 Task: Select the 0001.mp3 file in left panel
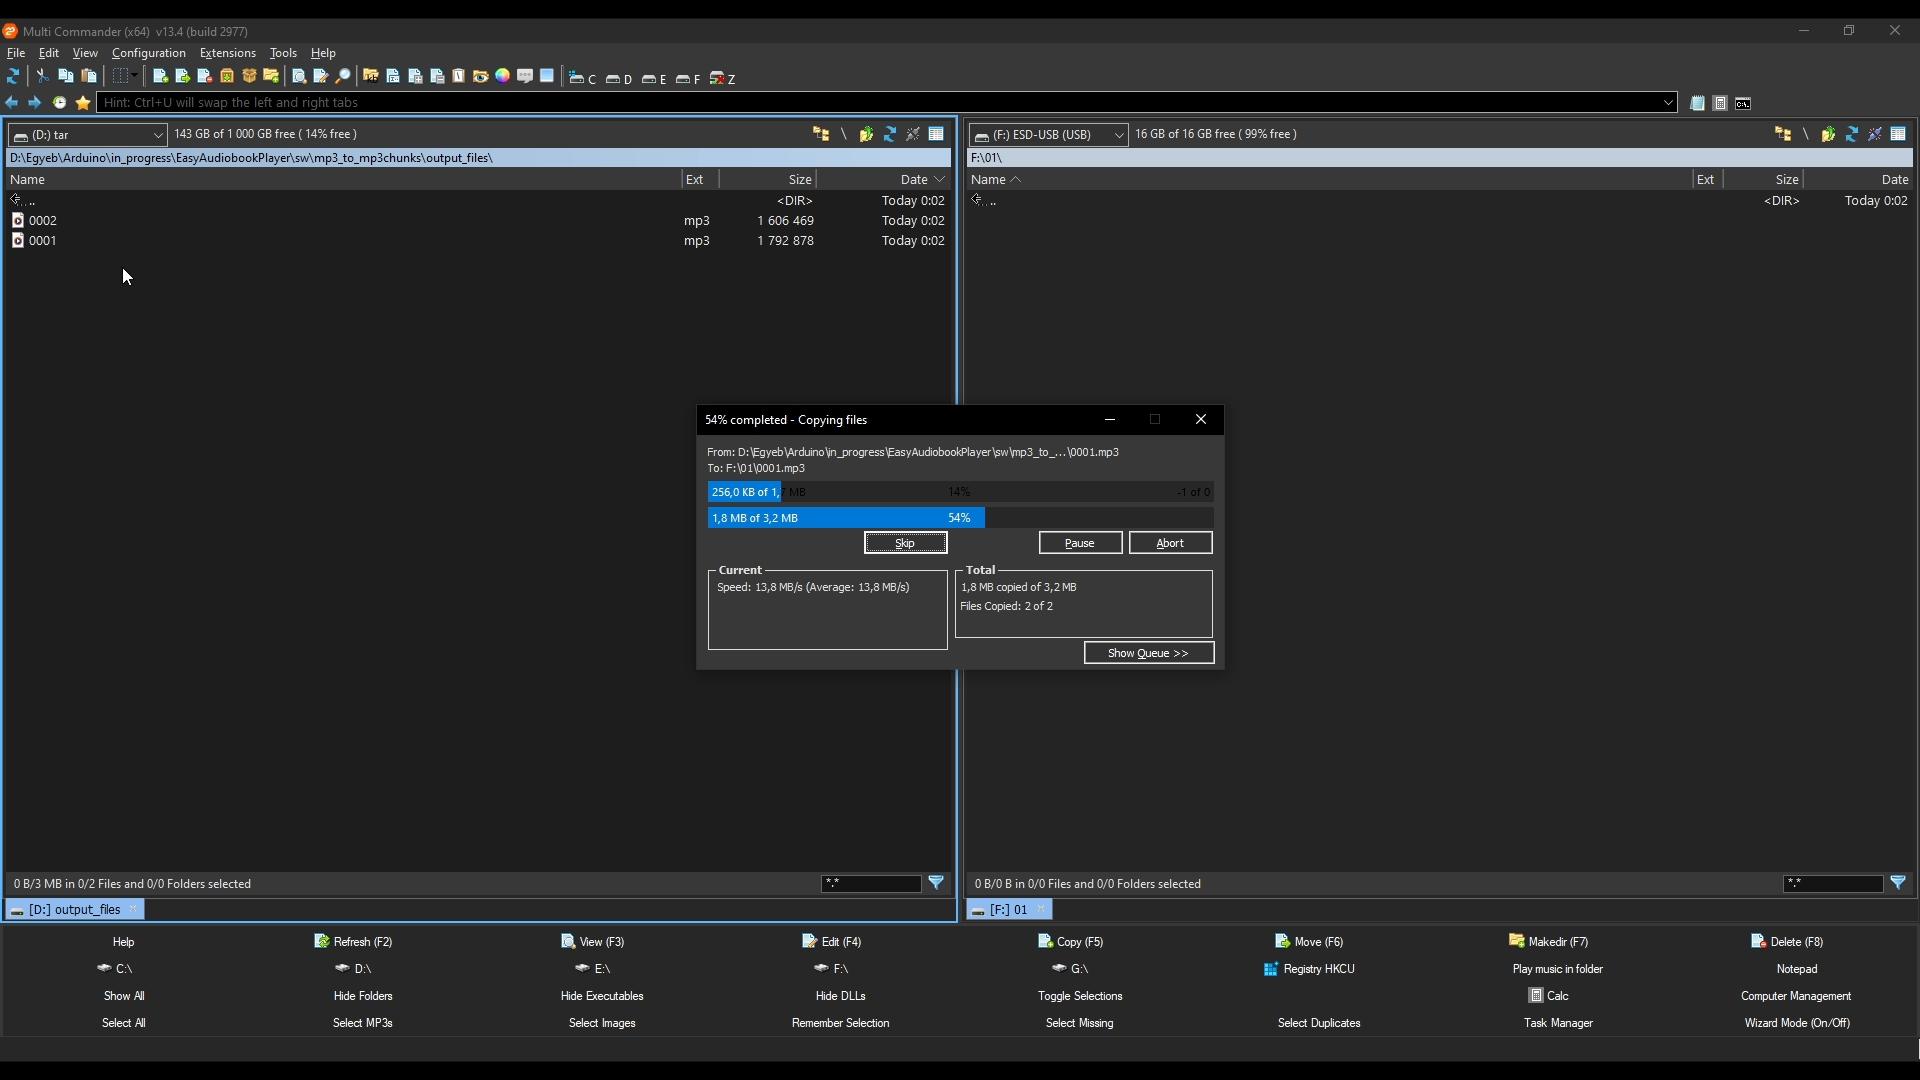click(42, 240)
